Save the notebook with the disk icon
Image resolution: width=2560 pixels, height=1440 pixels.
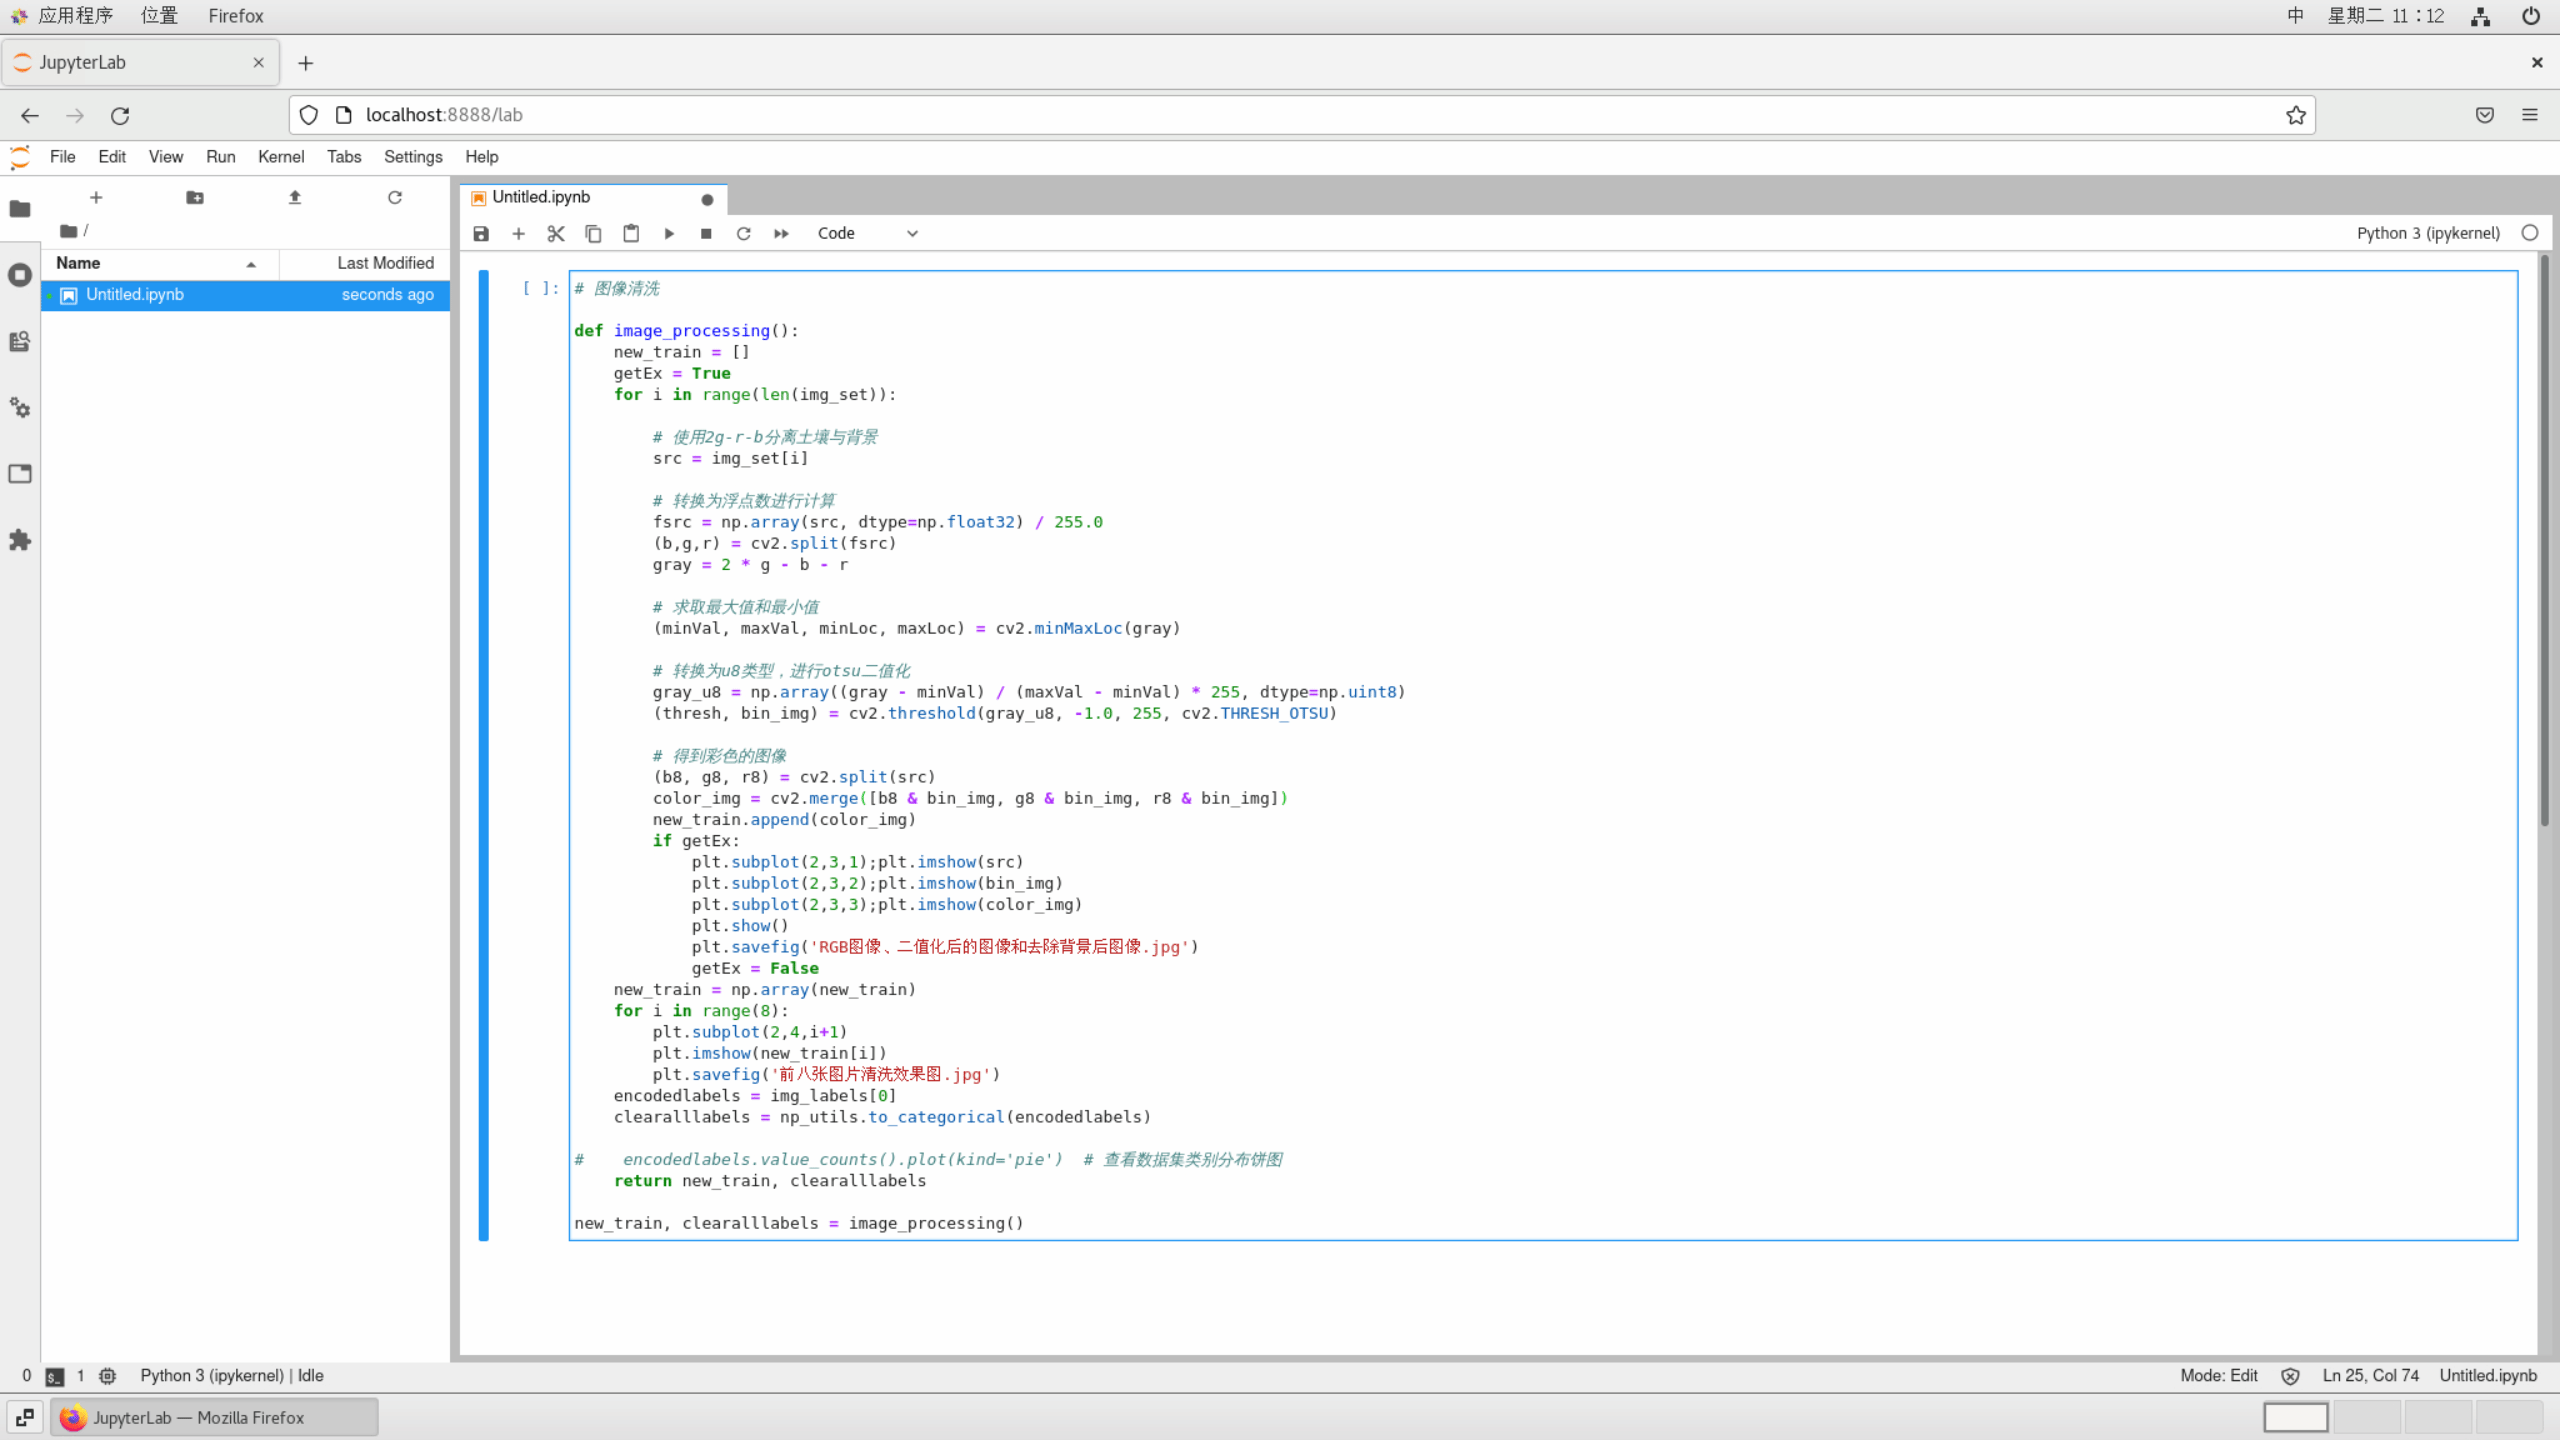click(x=481, y=233)
